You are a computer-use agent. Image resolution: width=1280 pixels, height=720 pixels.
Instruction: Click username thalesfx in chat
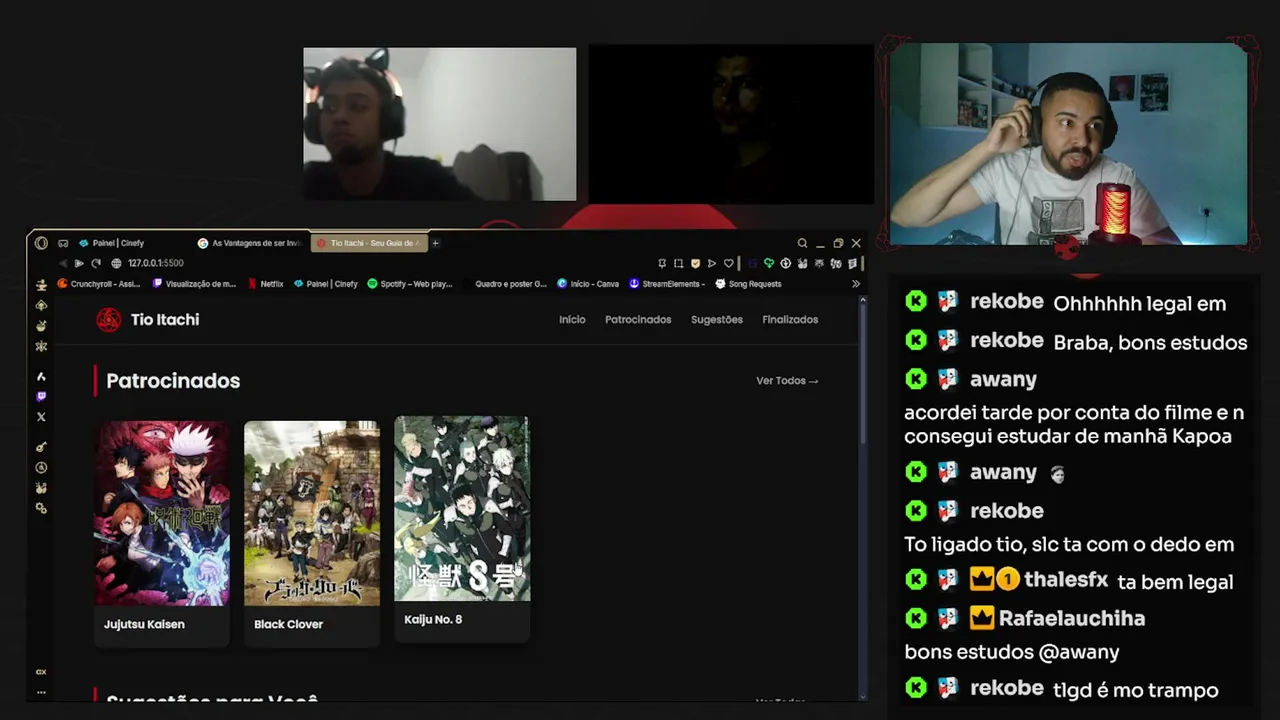[x=1066, y=580]
